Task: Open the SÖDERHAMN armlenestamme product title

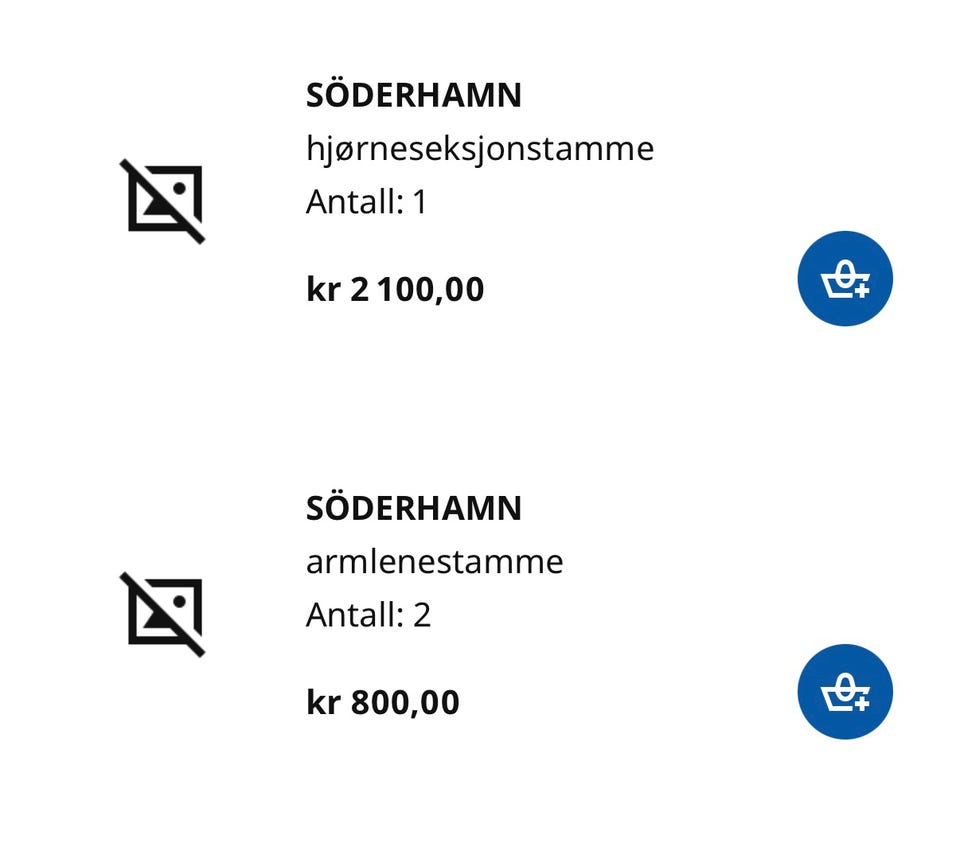Action: click(x=413, y=508)
